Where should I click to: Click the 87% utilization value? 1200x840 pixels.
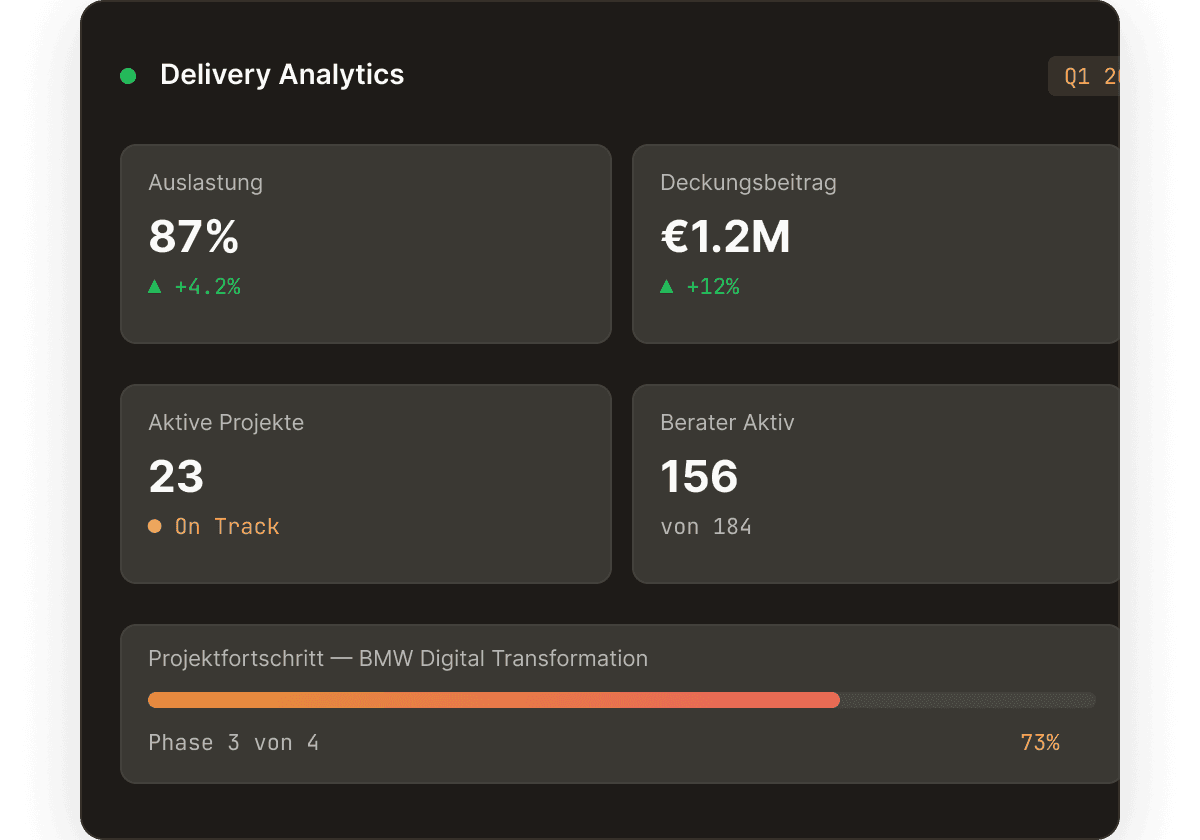194,237
